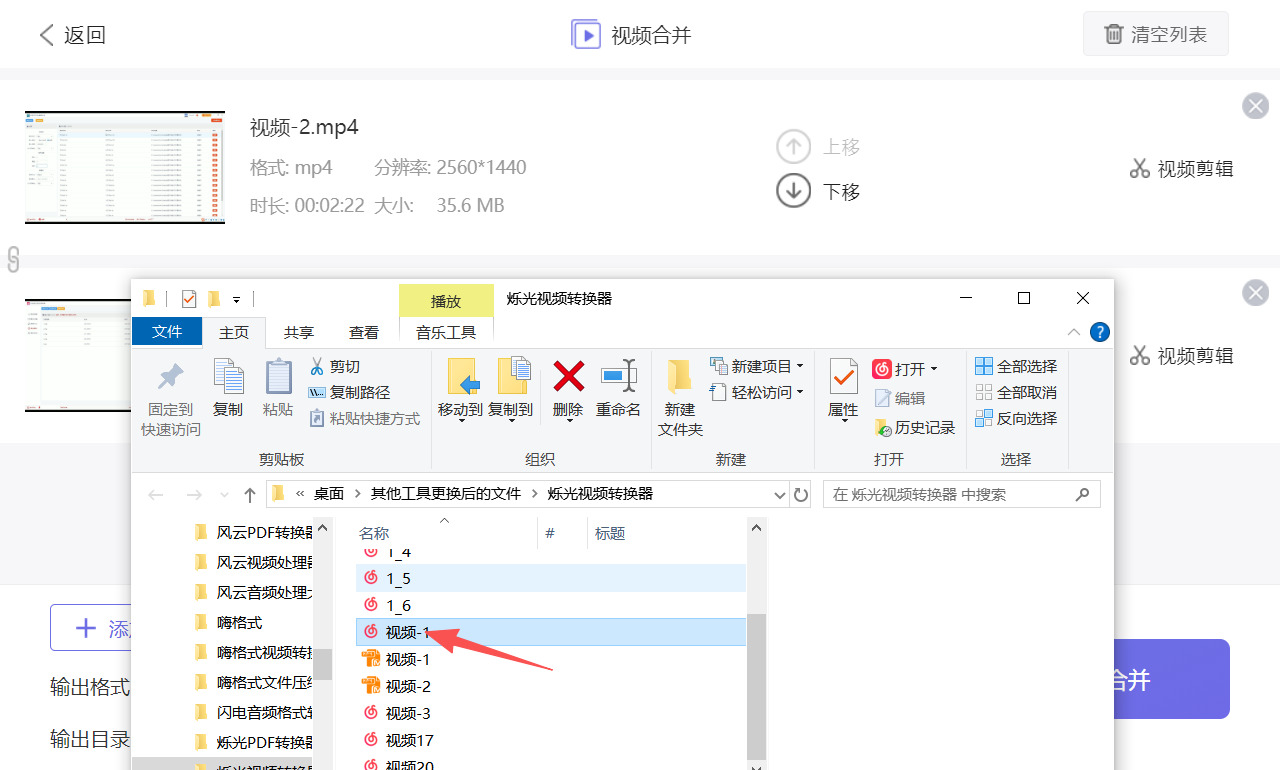Open 视频剪辑 for 视频-2.mp4
The image size is (1280, 770).
[1181, 169]
